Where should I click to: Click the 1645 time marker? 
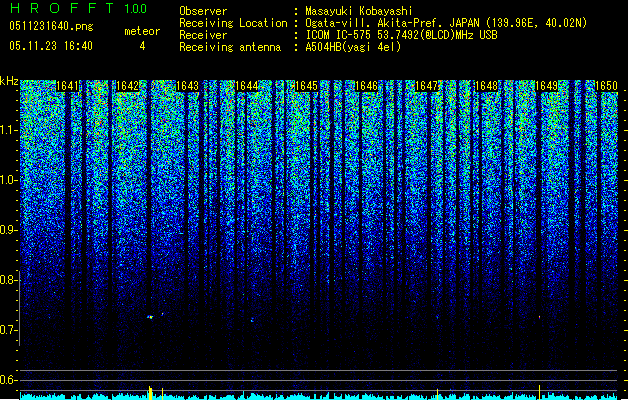(306, 86)
